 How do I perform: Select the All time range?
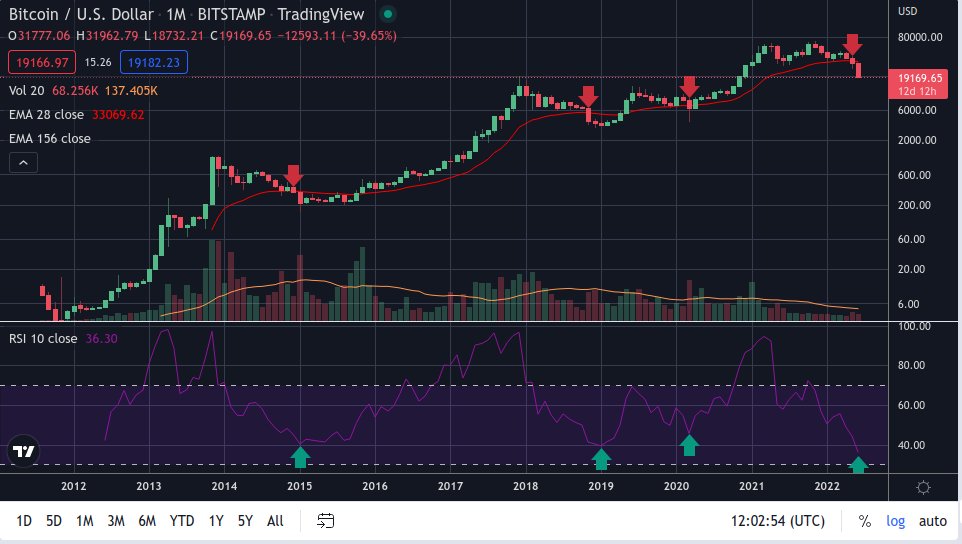click(275, 521)
